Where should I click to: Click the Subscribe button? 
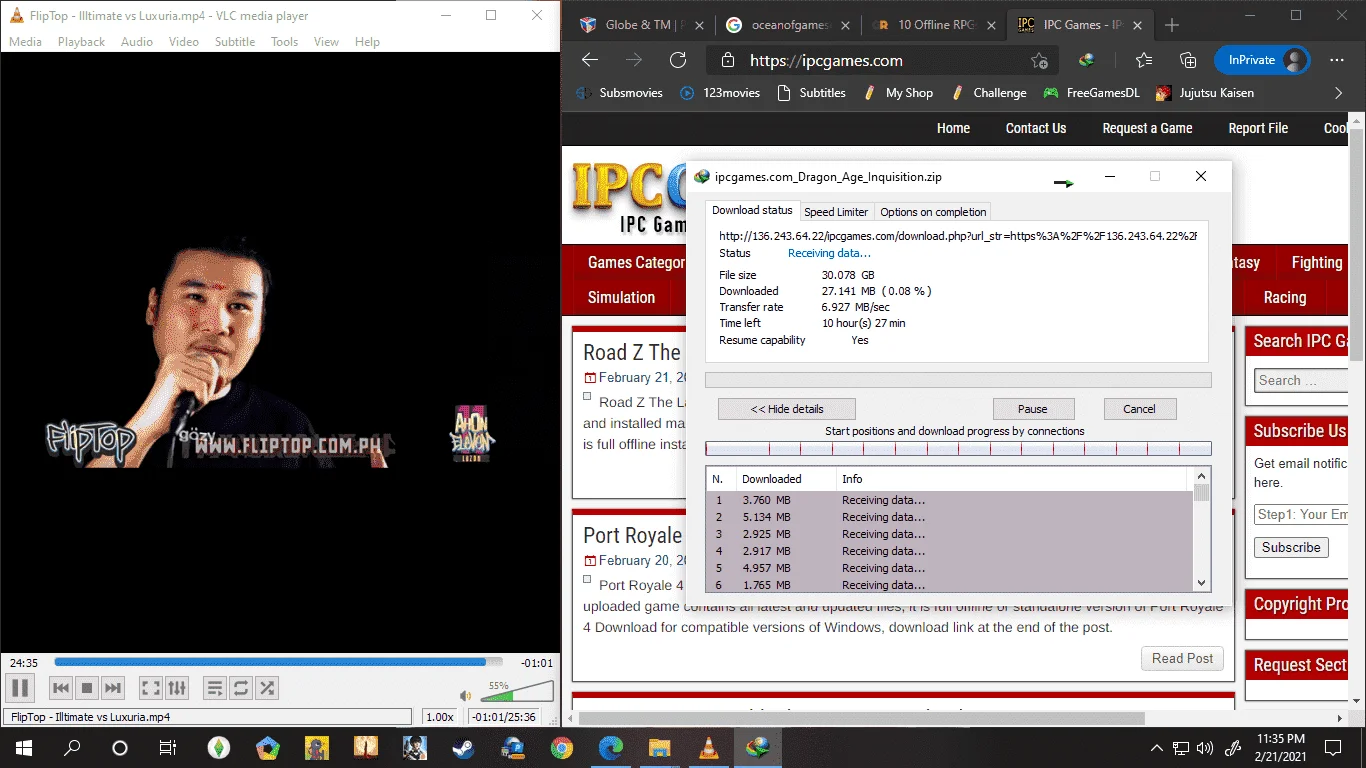[x=1291, y=547]
